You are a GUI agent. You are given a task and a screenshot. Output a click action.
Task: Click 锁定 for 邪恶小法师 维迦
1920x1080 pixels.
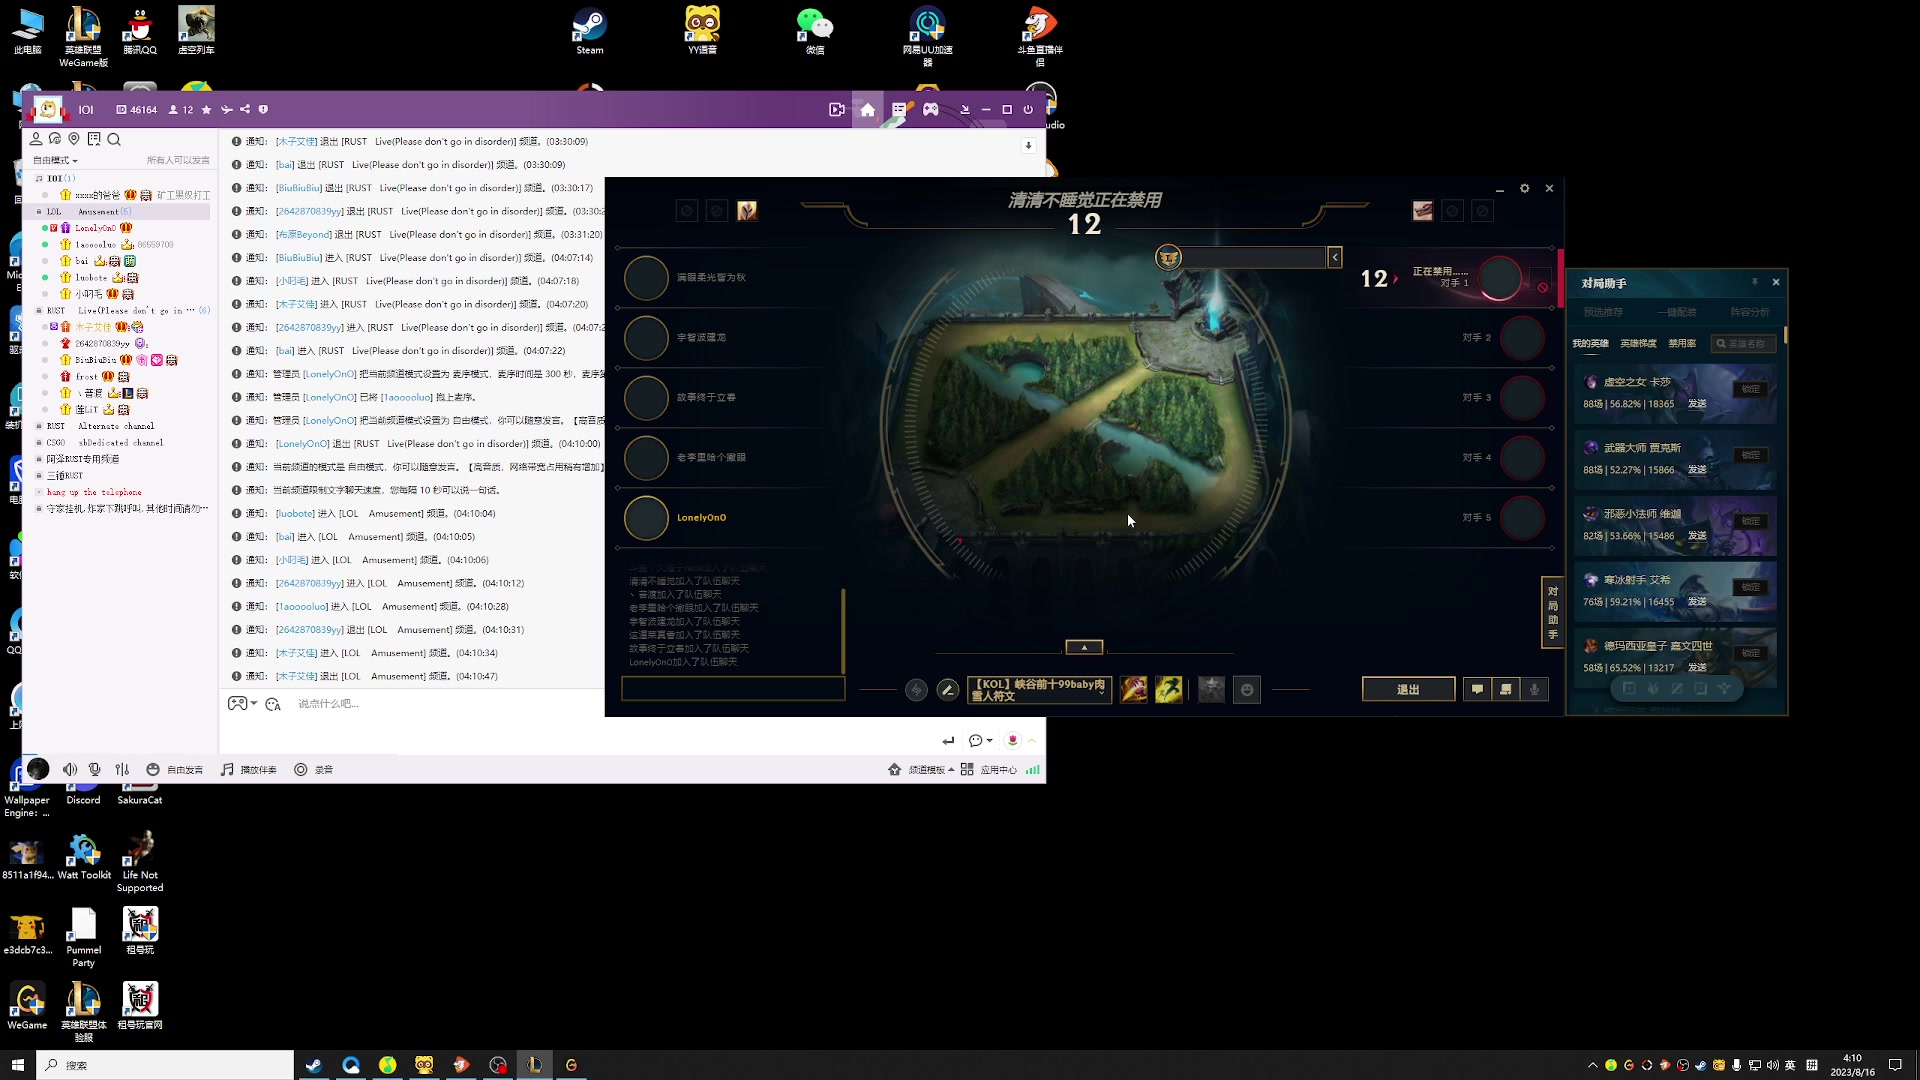pos(1751,521)
